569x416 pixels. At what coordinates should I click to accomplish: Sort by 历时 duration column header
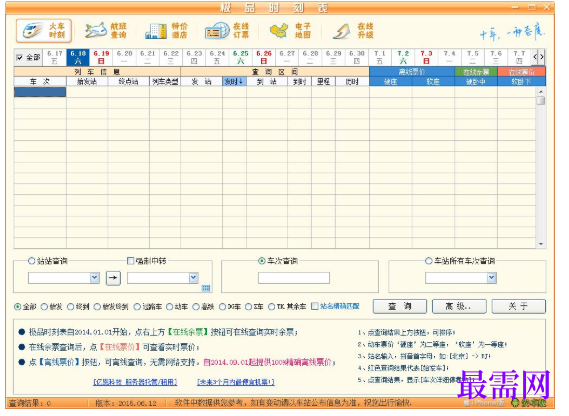pos(352,82)
